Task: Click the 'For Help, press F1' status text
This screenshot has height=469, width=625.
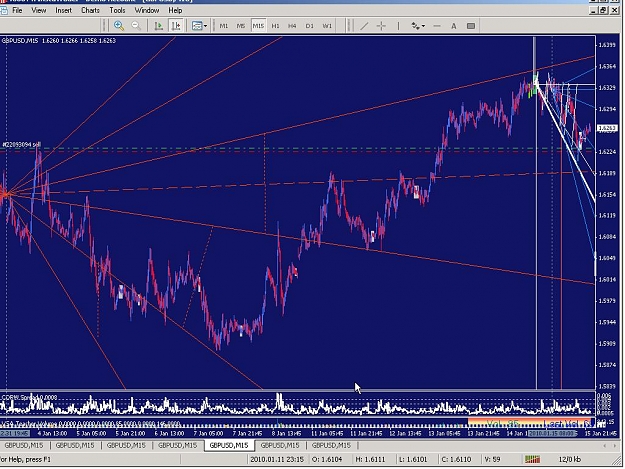Action: pos(25,459)
